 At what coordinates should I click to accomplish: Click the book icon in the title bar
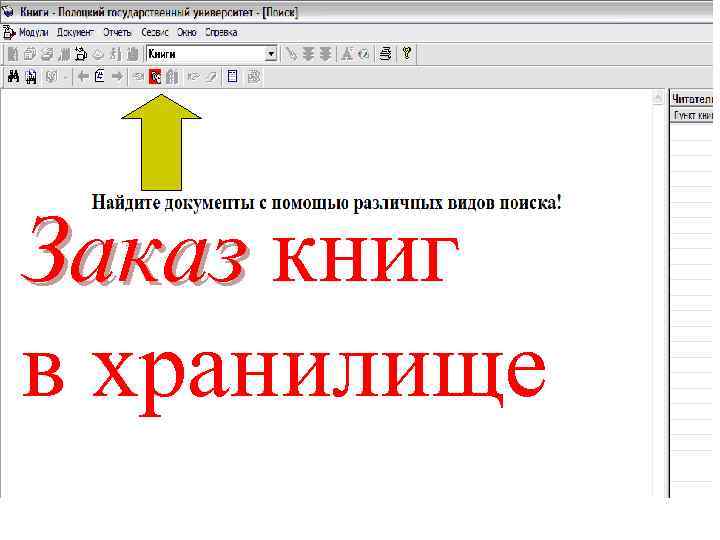pyautogui.click(x=8, y=11)
